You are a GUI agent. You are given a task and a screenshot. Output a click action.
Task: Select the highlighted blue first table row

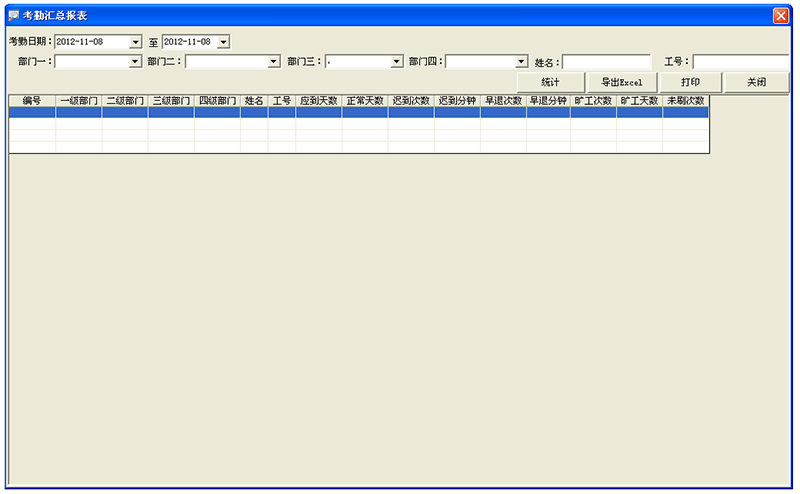358,113
